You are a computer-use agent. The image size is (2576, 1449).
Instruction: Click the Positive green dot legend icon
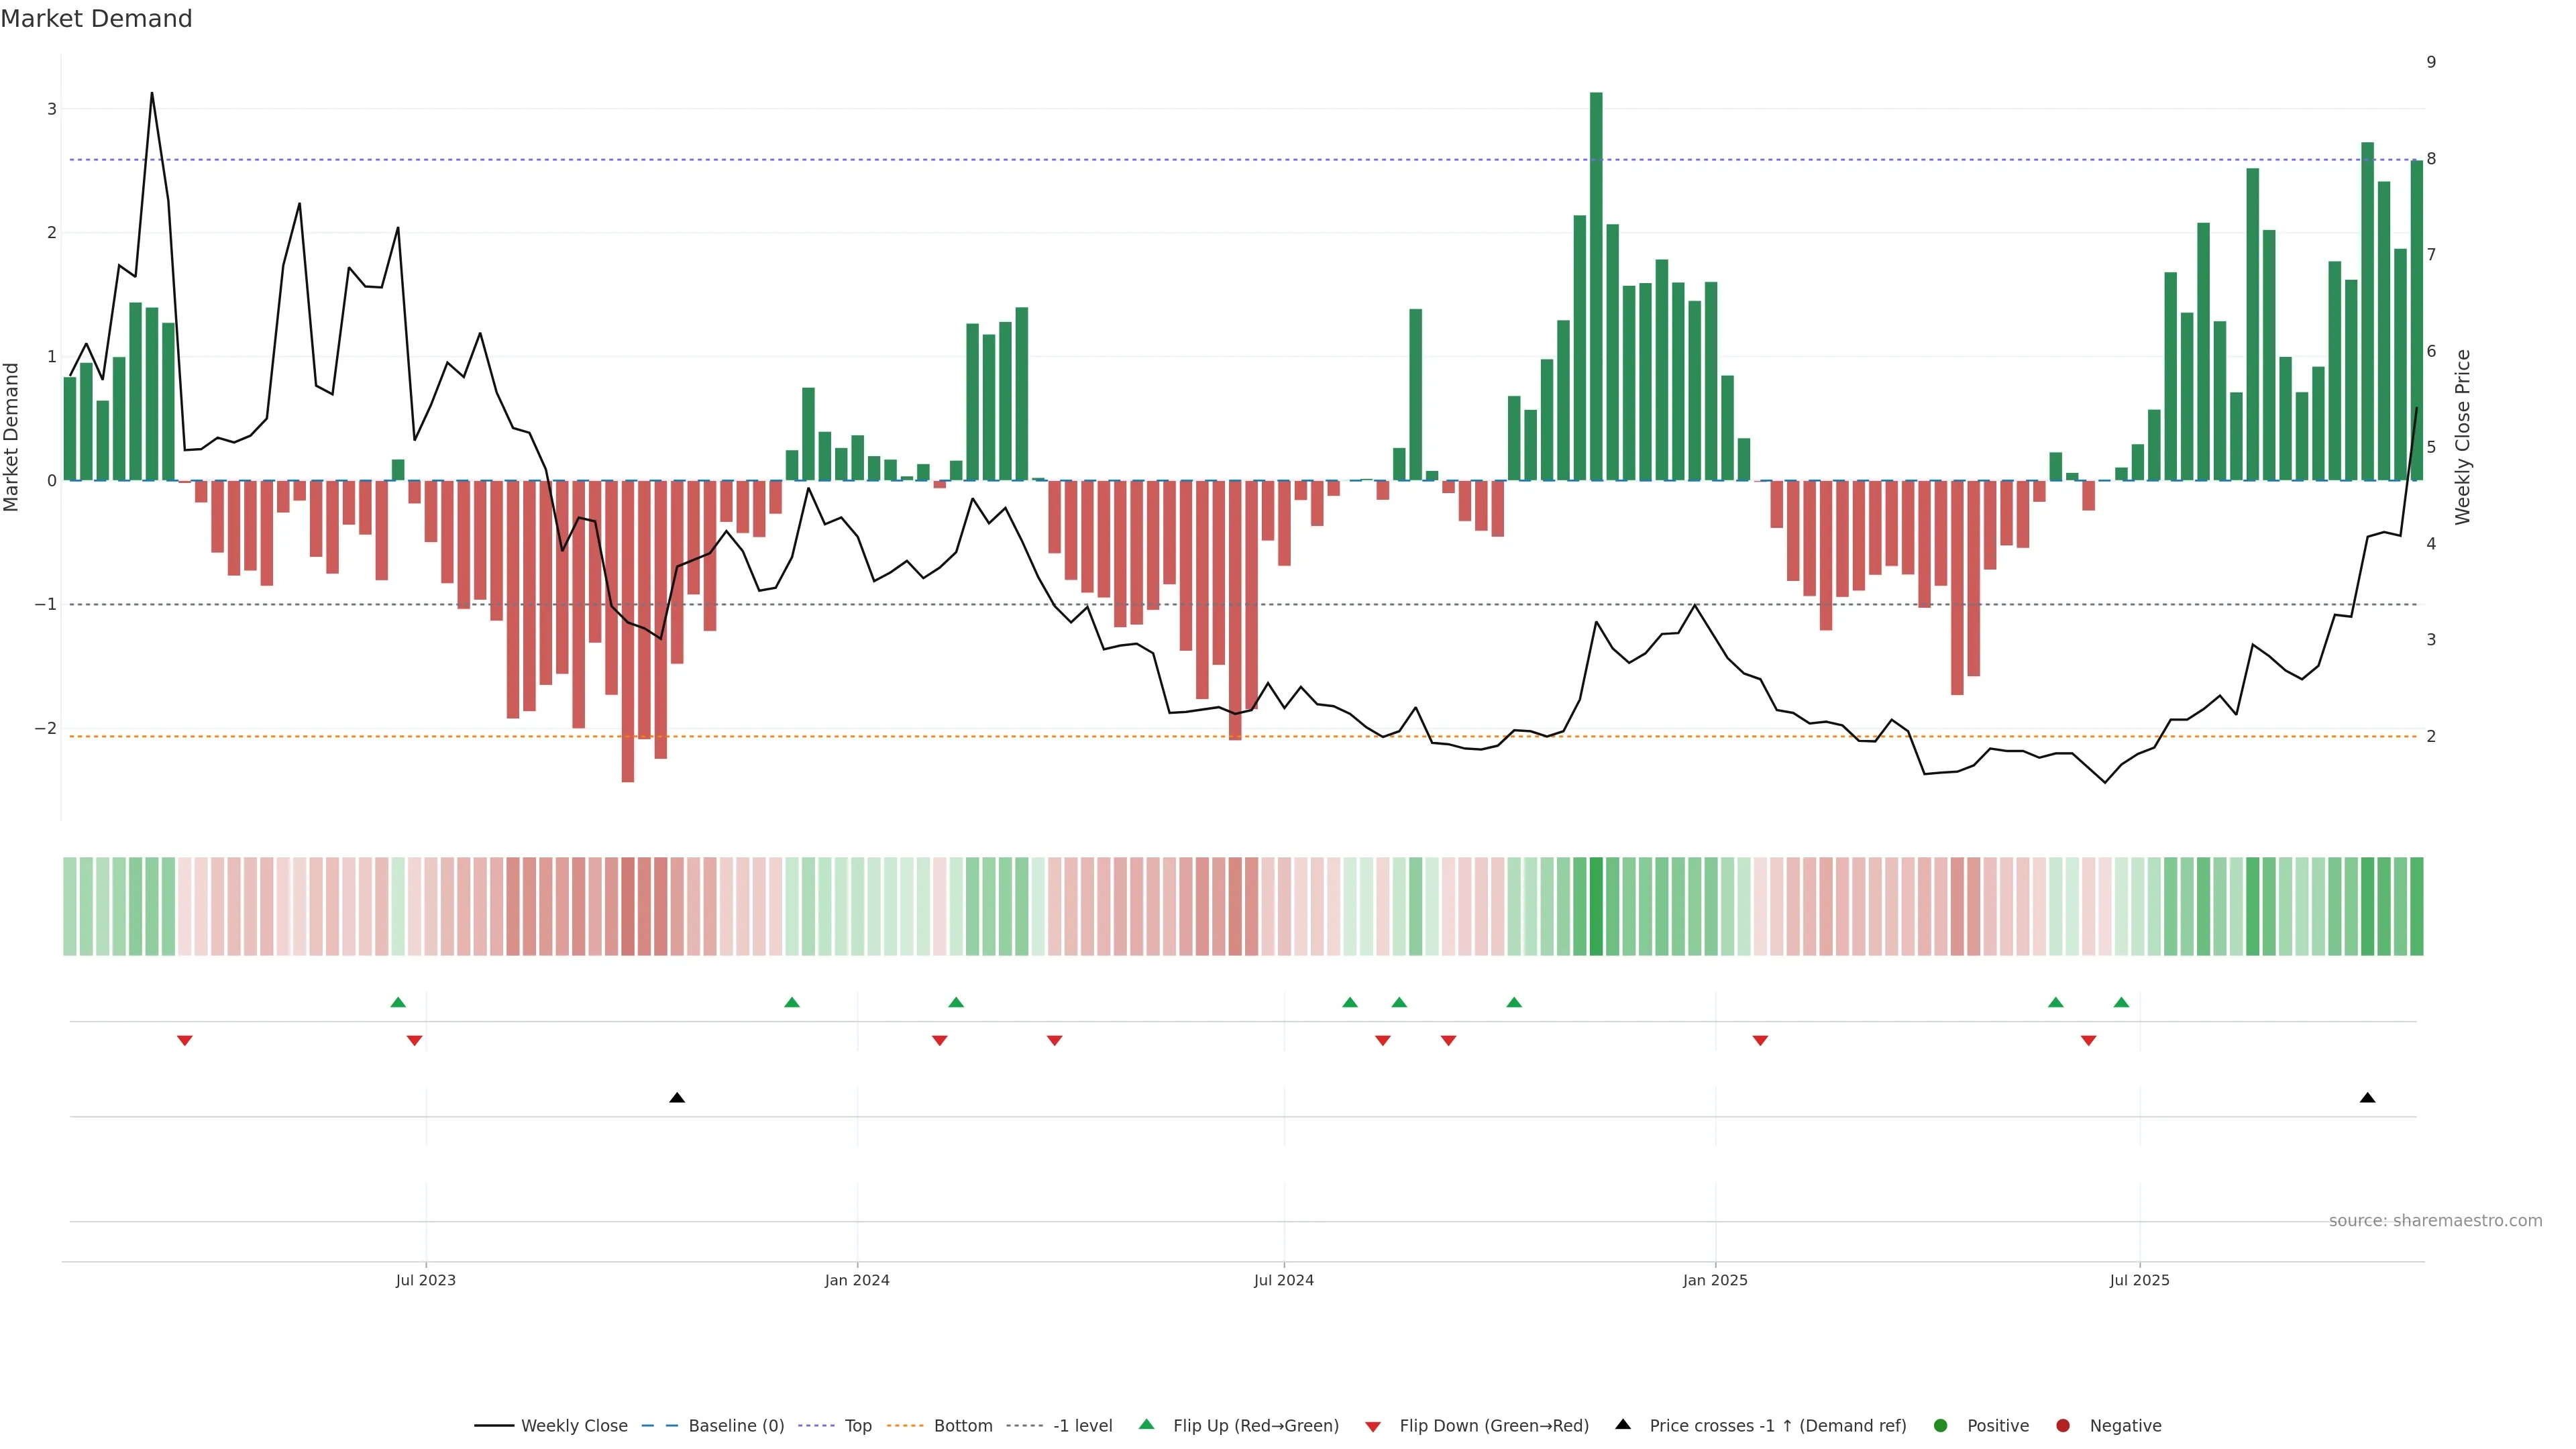[x=1941, y=1425]
